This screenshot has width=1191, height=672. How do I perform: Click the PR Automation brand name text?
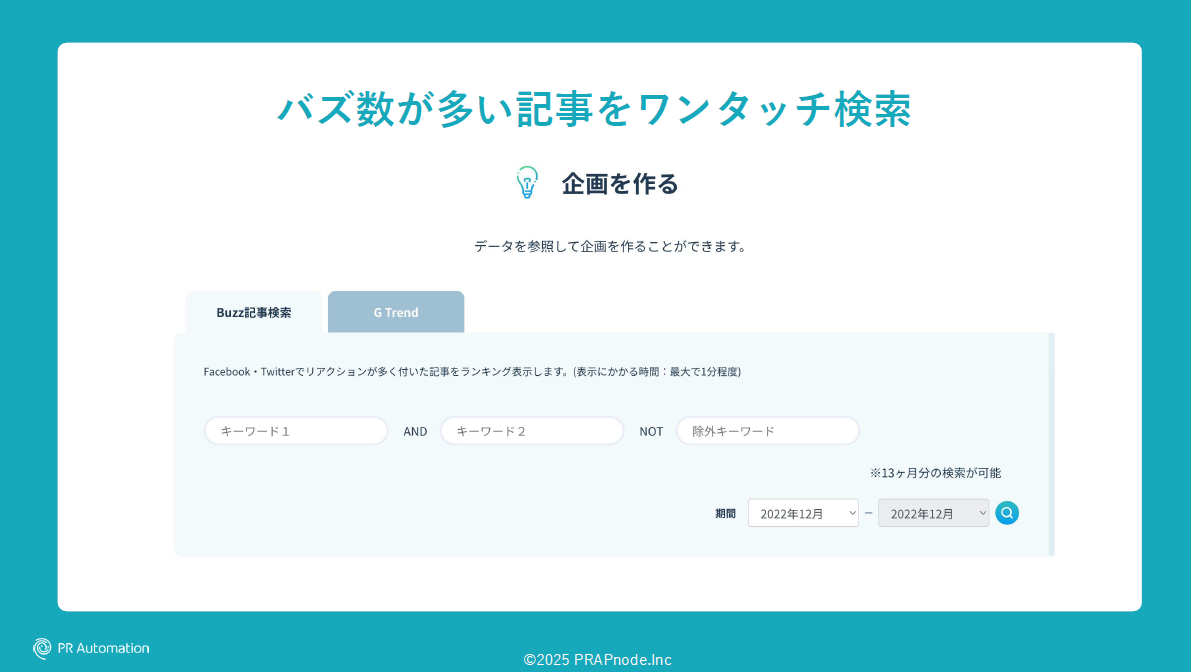tap(103, 648)
